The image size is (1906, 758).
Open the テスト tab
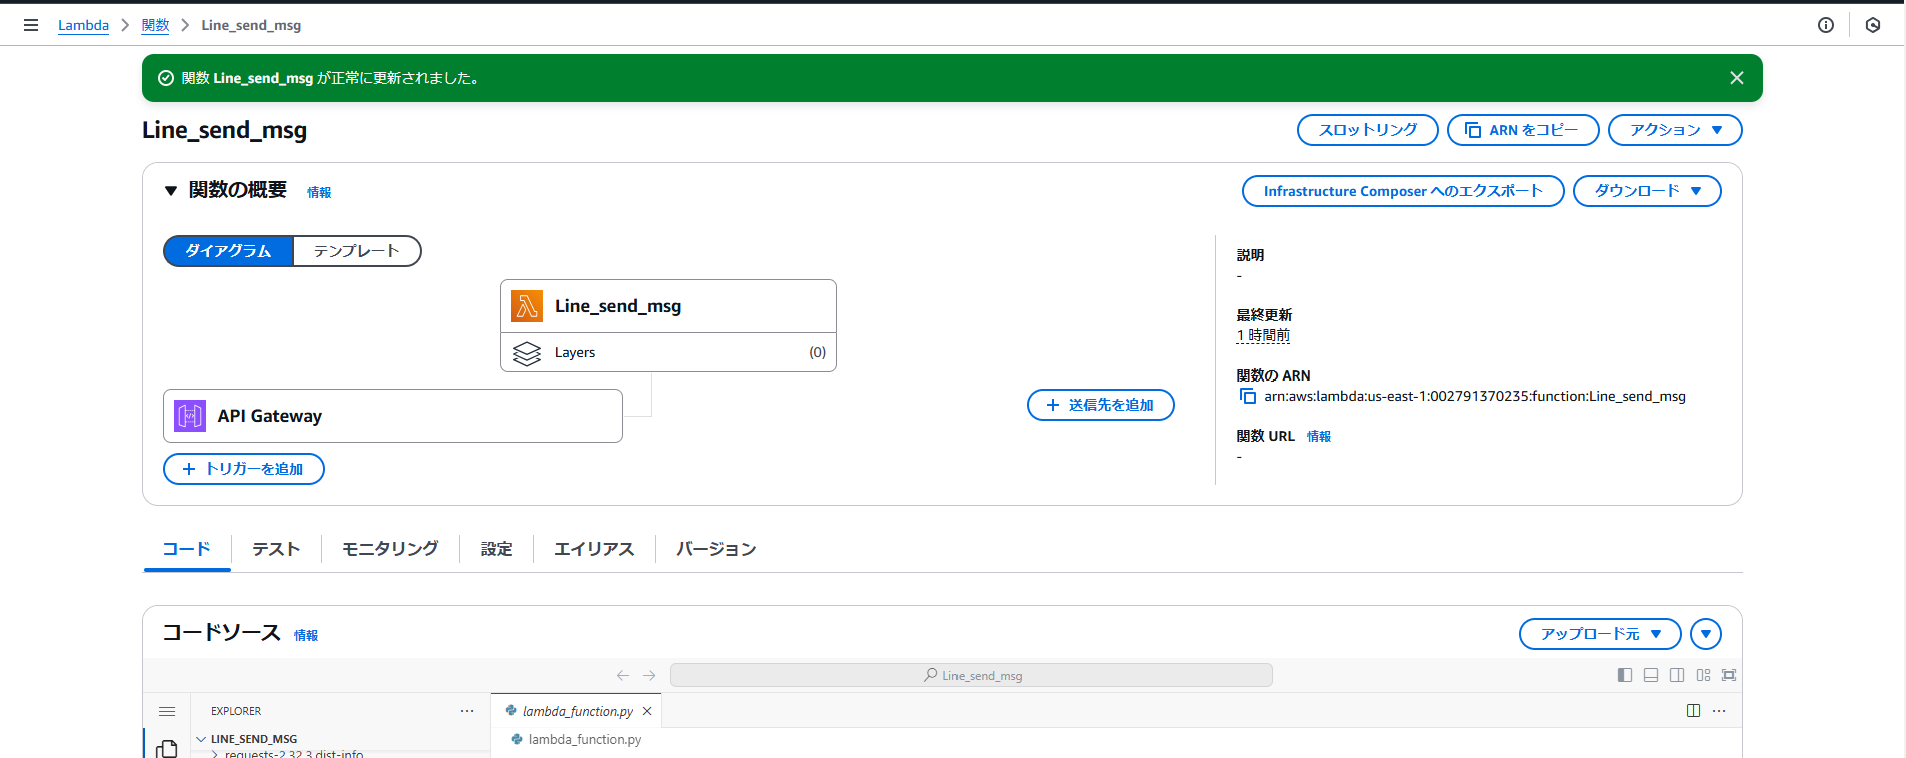click(276, 549)
